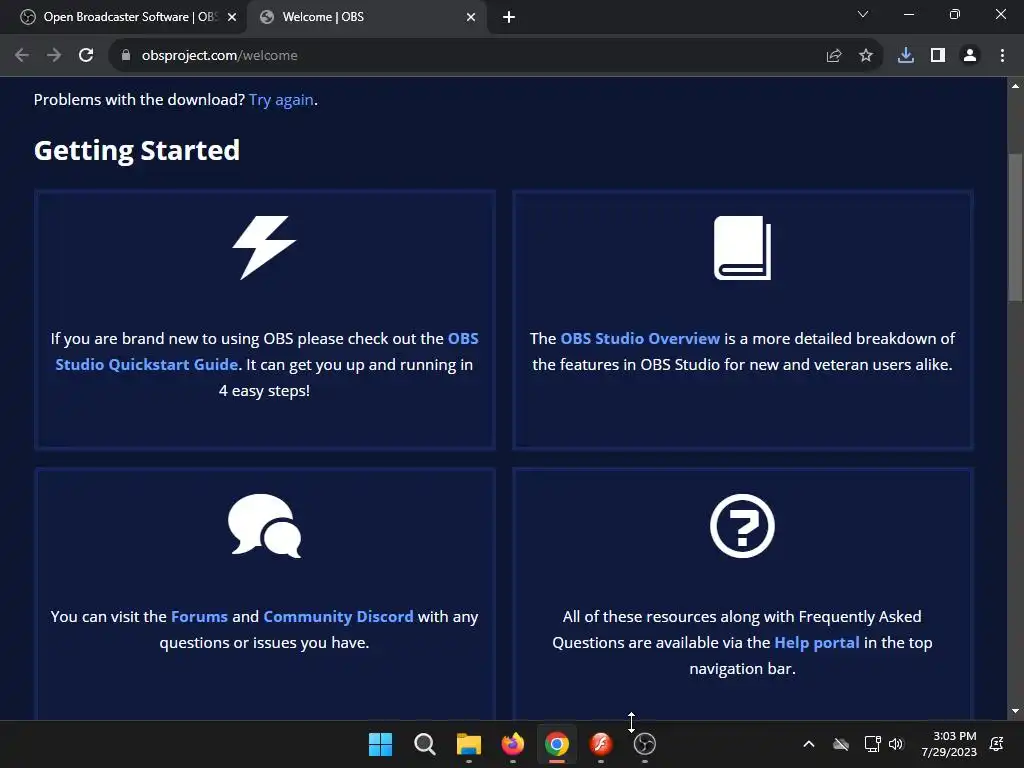Image resolution: width=1024 pixels, height=768 pixels.
Task: Click the lightning bolt quickstart icon
Action: click(x=264, y=248)
